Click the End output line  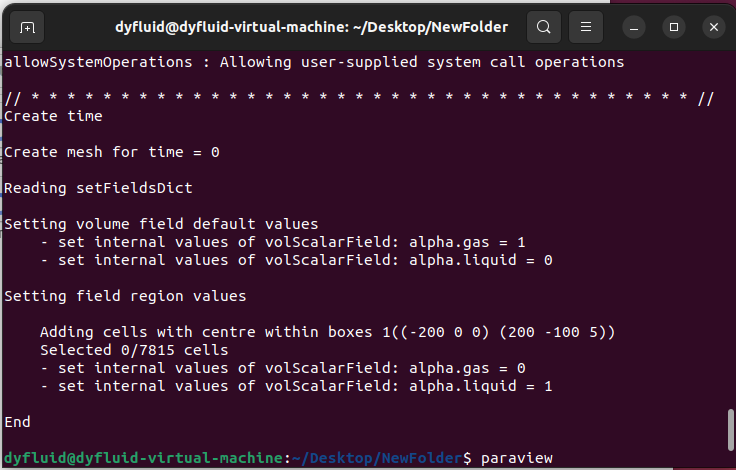pos(17,422)
